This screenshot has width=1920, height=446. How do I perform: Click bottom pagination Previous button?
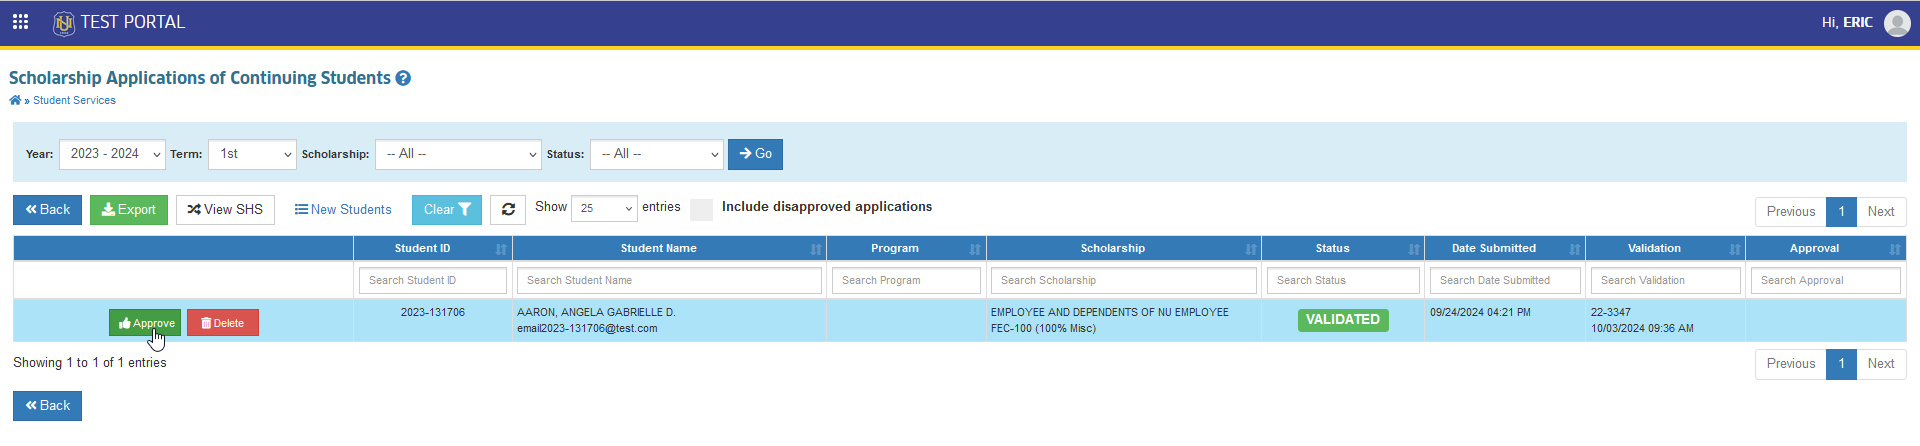click(x=1790, y=364)
